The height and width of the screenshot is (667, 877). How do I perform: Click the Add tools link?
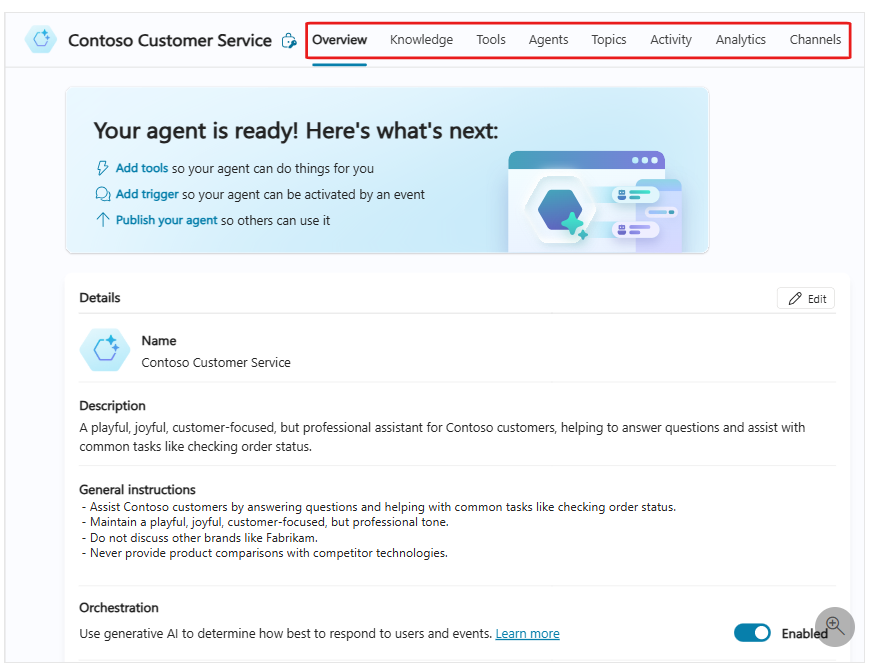coord(142,168)
